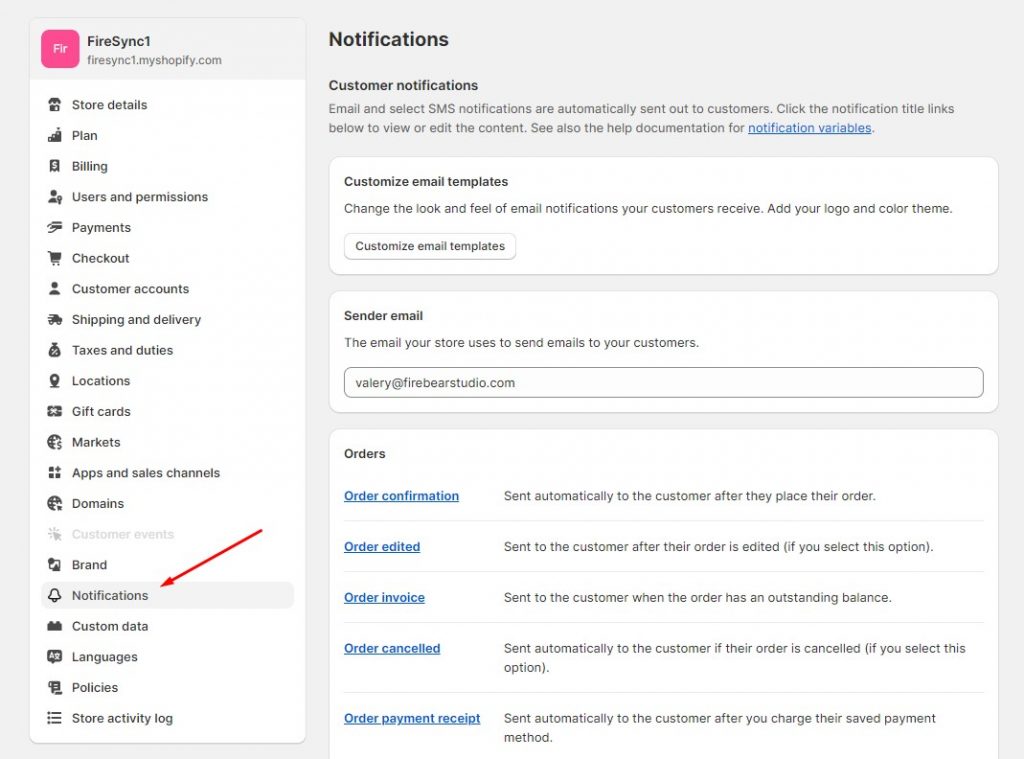Screen dimensions: 1024x759
Task: Open the Languages settings icon
Action: pyautogui.click(x=53, y=657)
